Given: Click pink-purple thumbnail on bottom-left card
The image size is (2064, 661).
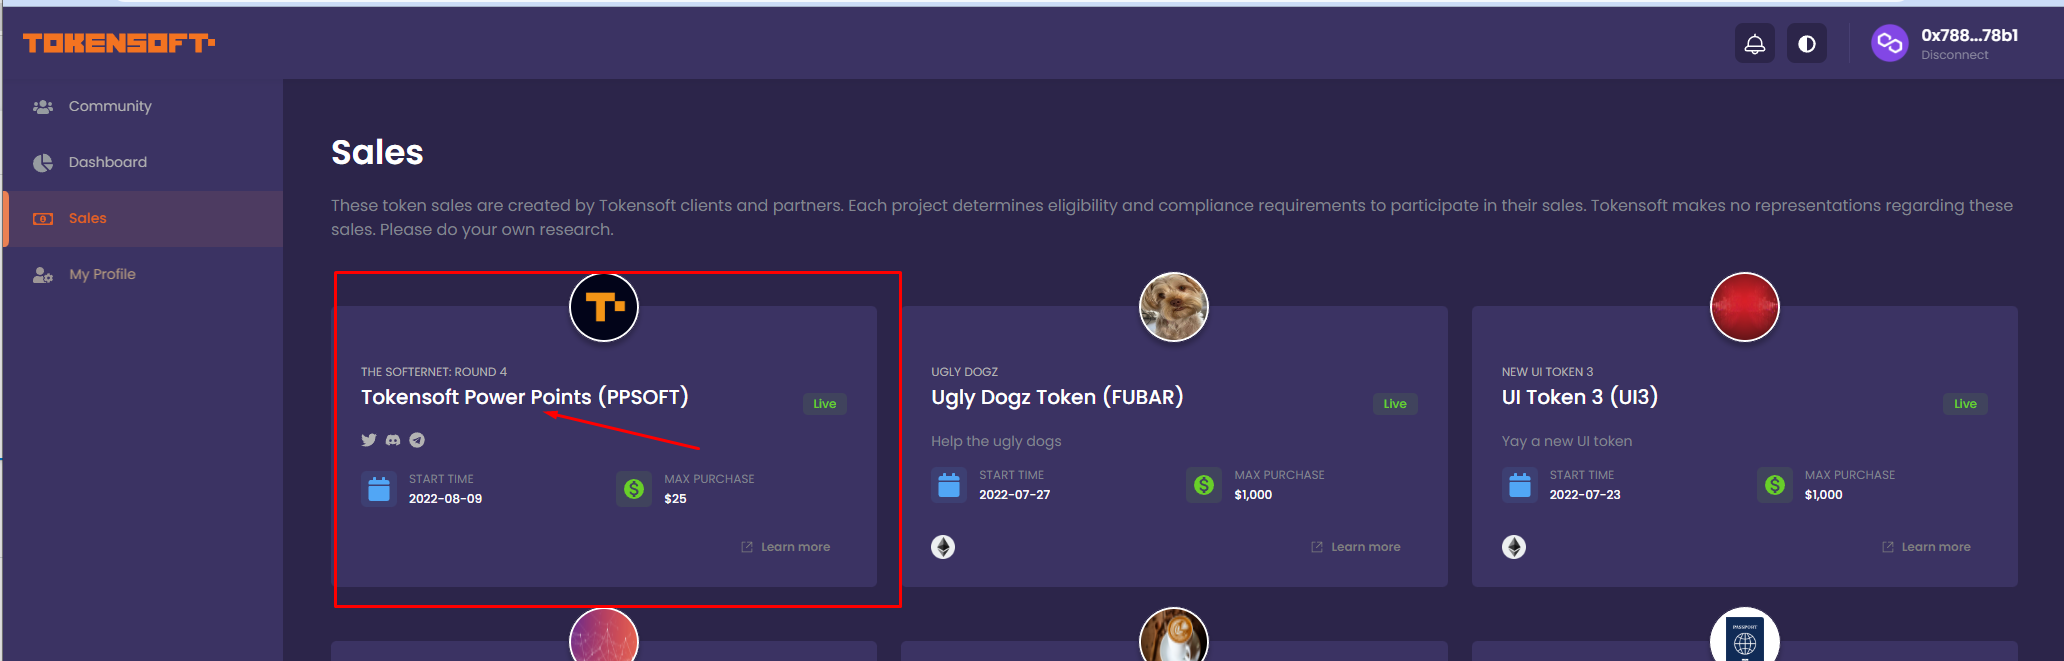Looking at the screenshot, I should click(x=604, y=636).
